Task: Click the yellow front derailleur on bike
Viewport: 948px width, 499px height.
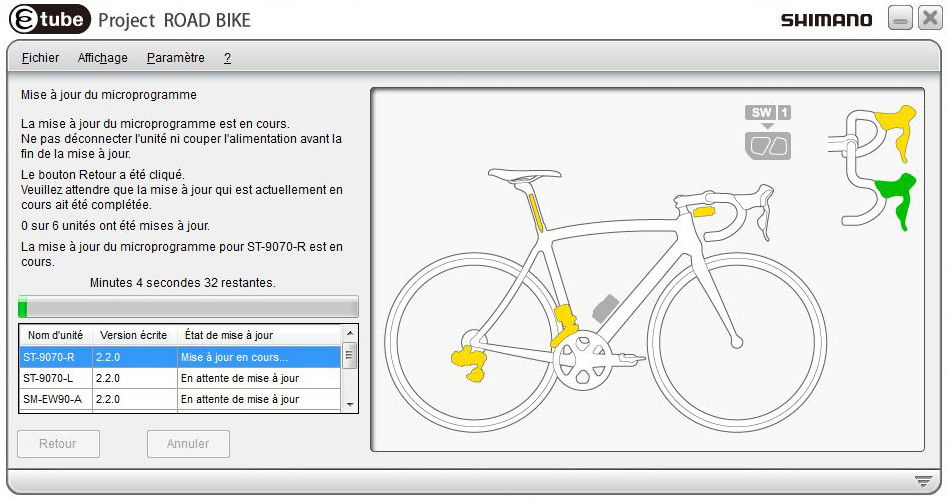Action: click(563, 325)
